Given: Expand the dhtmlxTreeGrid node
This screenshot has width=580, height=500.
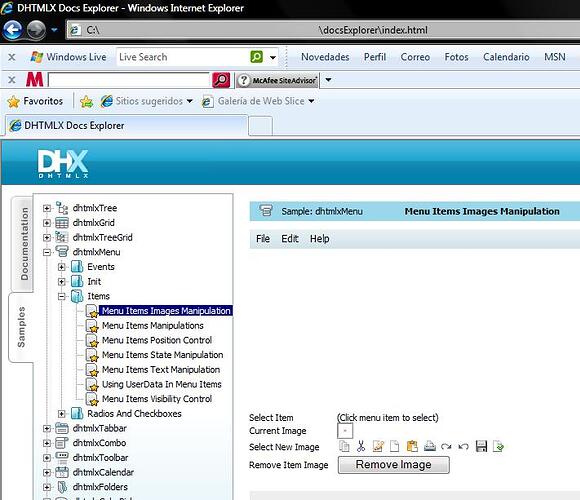Looking at the screenshot, I should pos(47,238).
